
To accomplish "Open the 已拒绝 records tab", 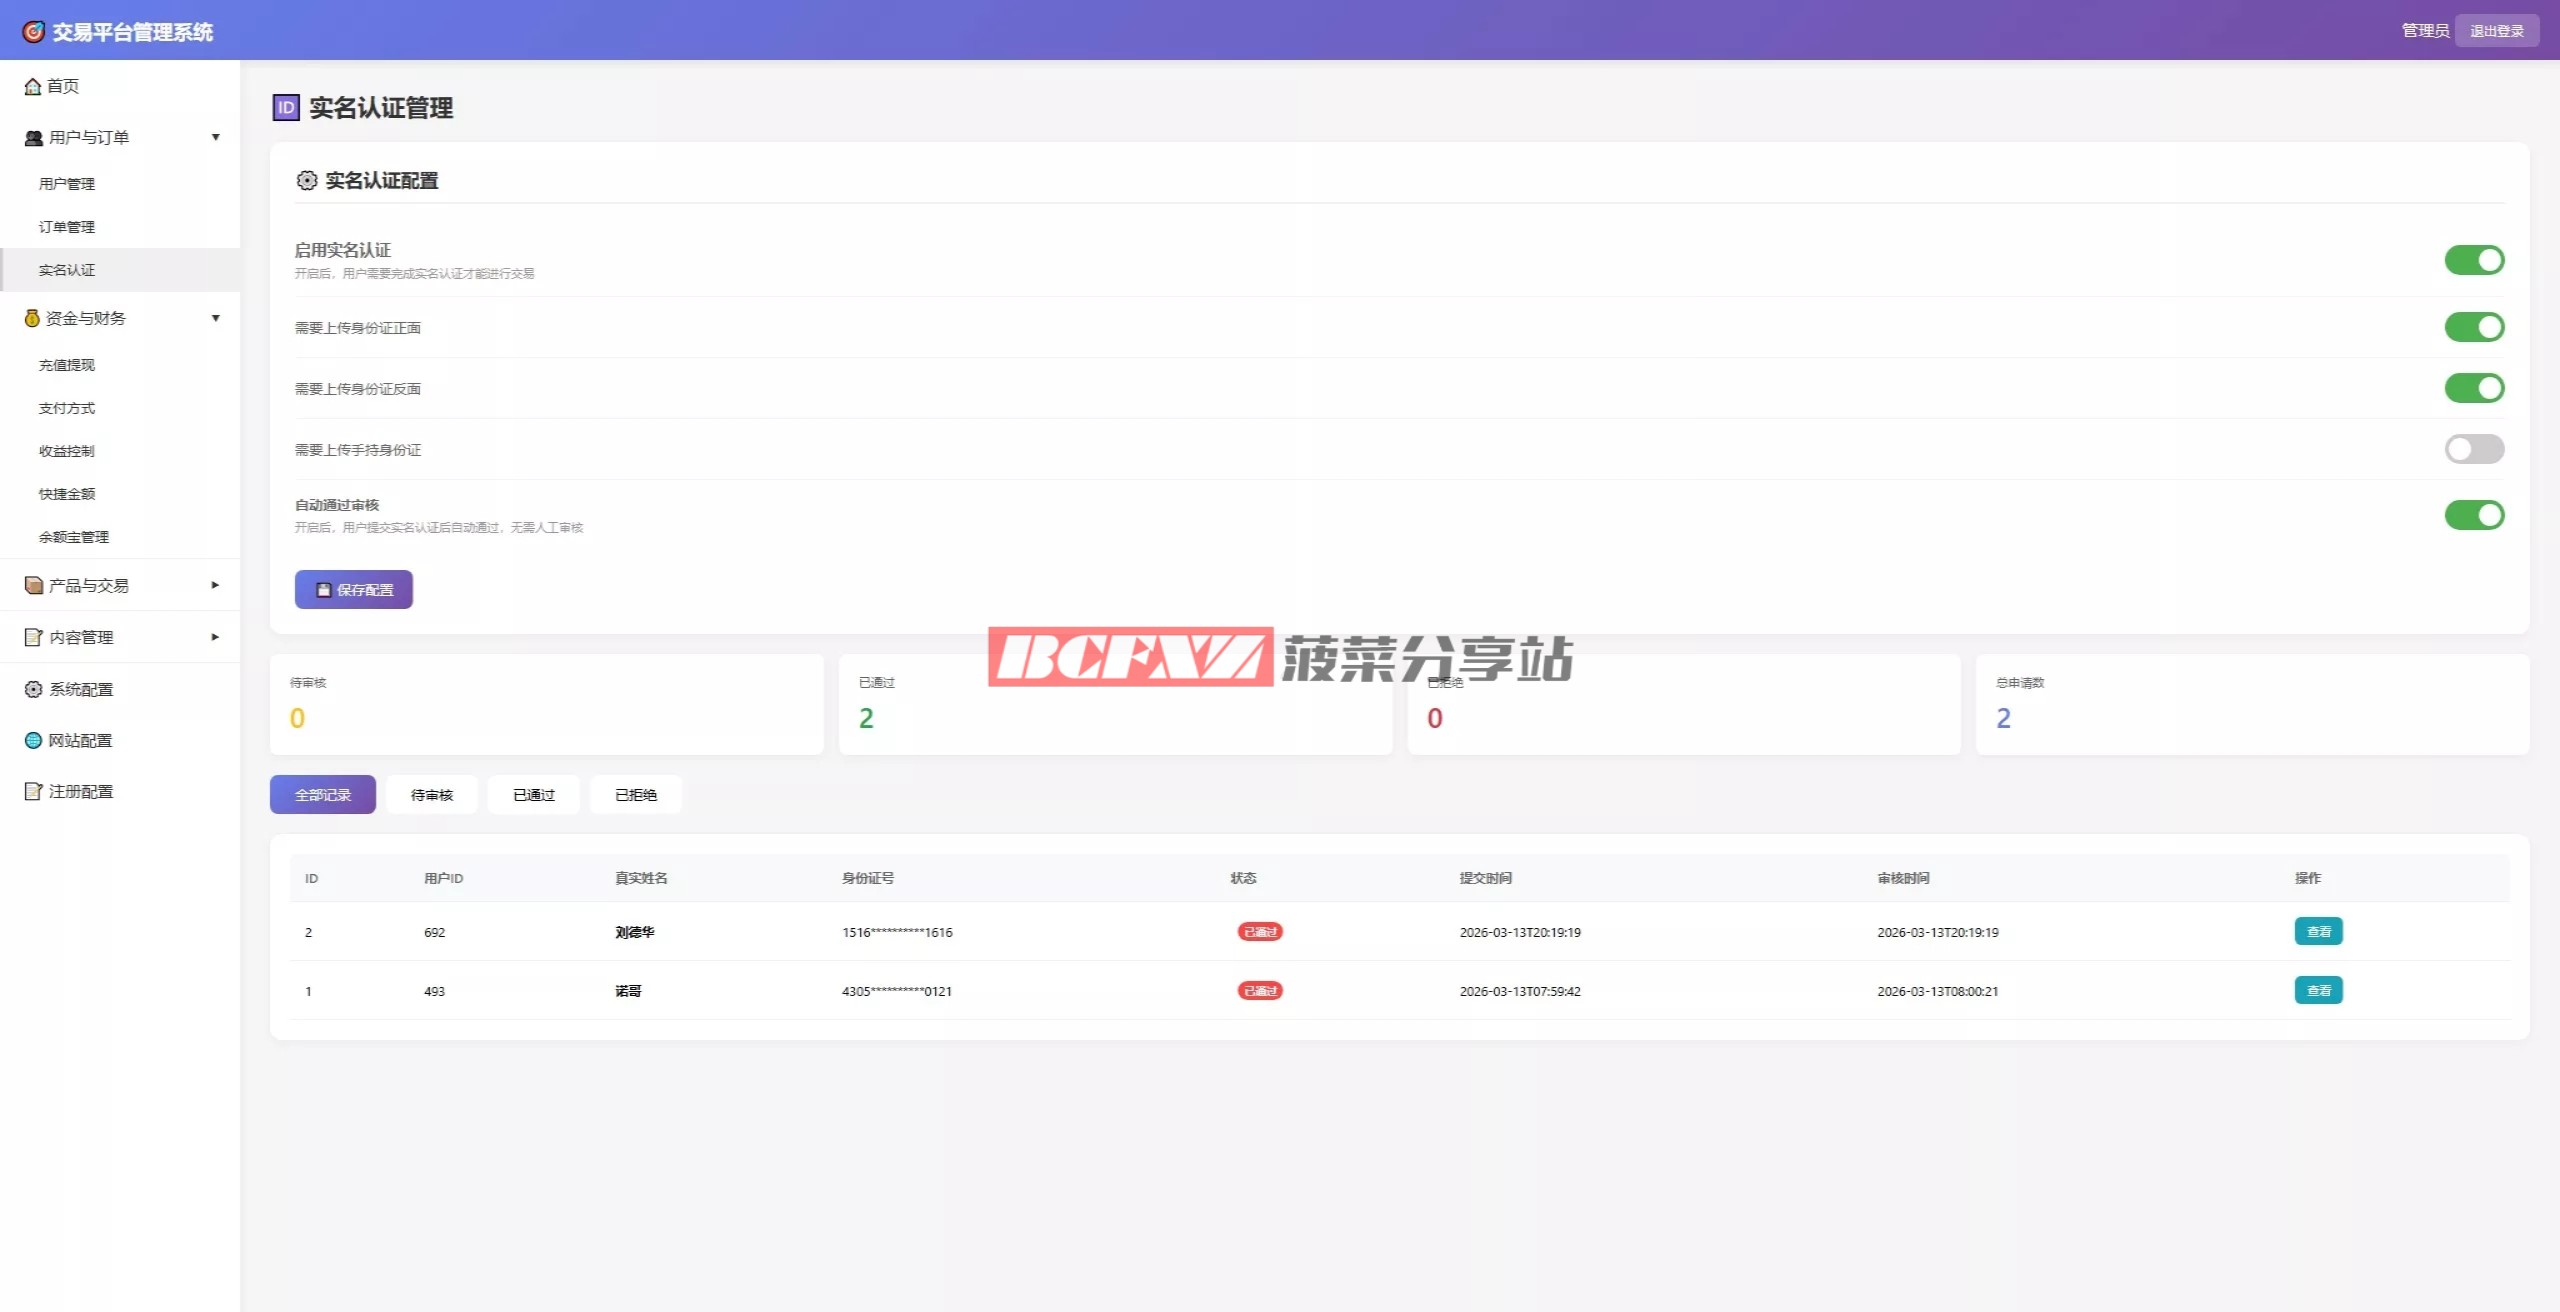I will 636,795.
